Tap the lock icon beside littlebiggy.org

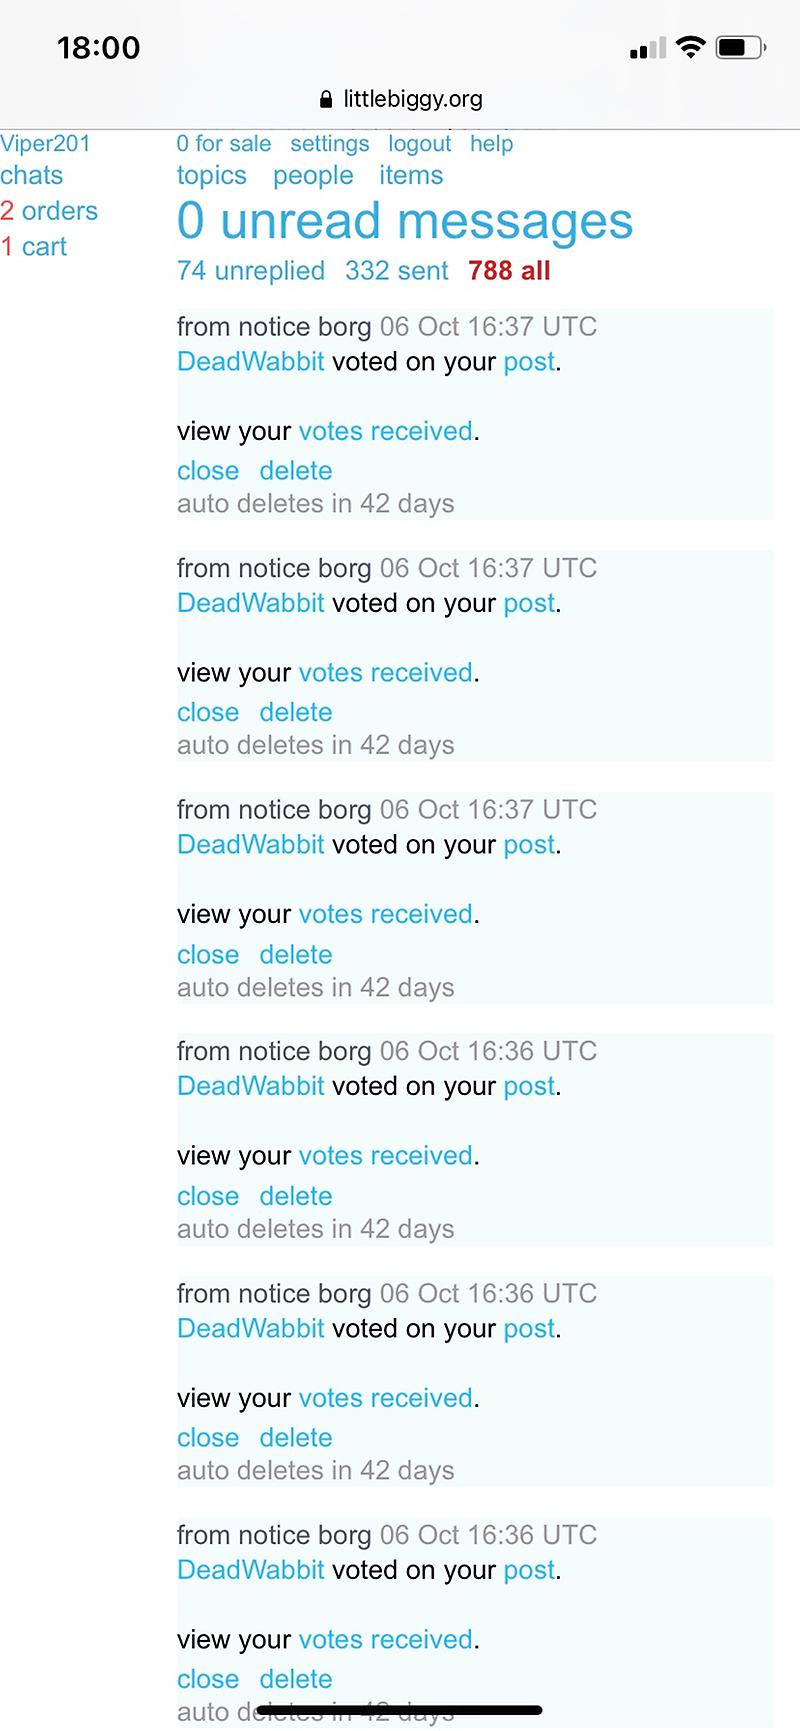click(325, 100)
